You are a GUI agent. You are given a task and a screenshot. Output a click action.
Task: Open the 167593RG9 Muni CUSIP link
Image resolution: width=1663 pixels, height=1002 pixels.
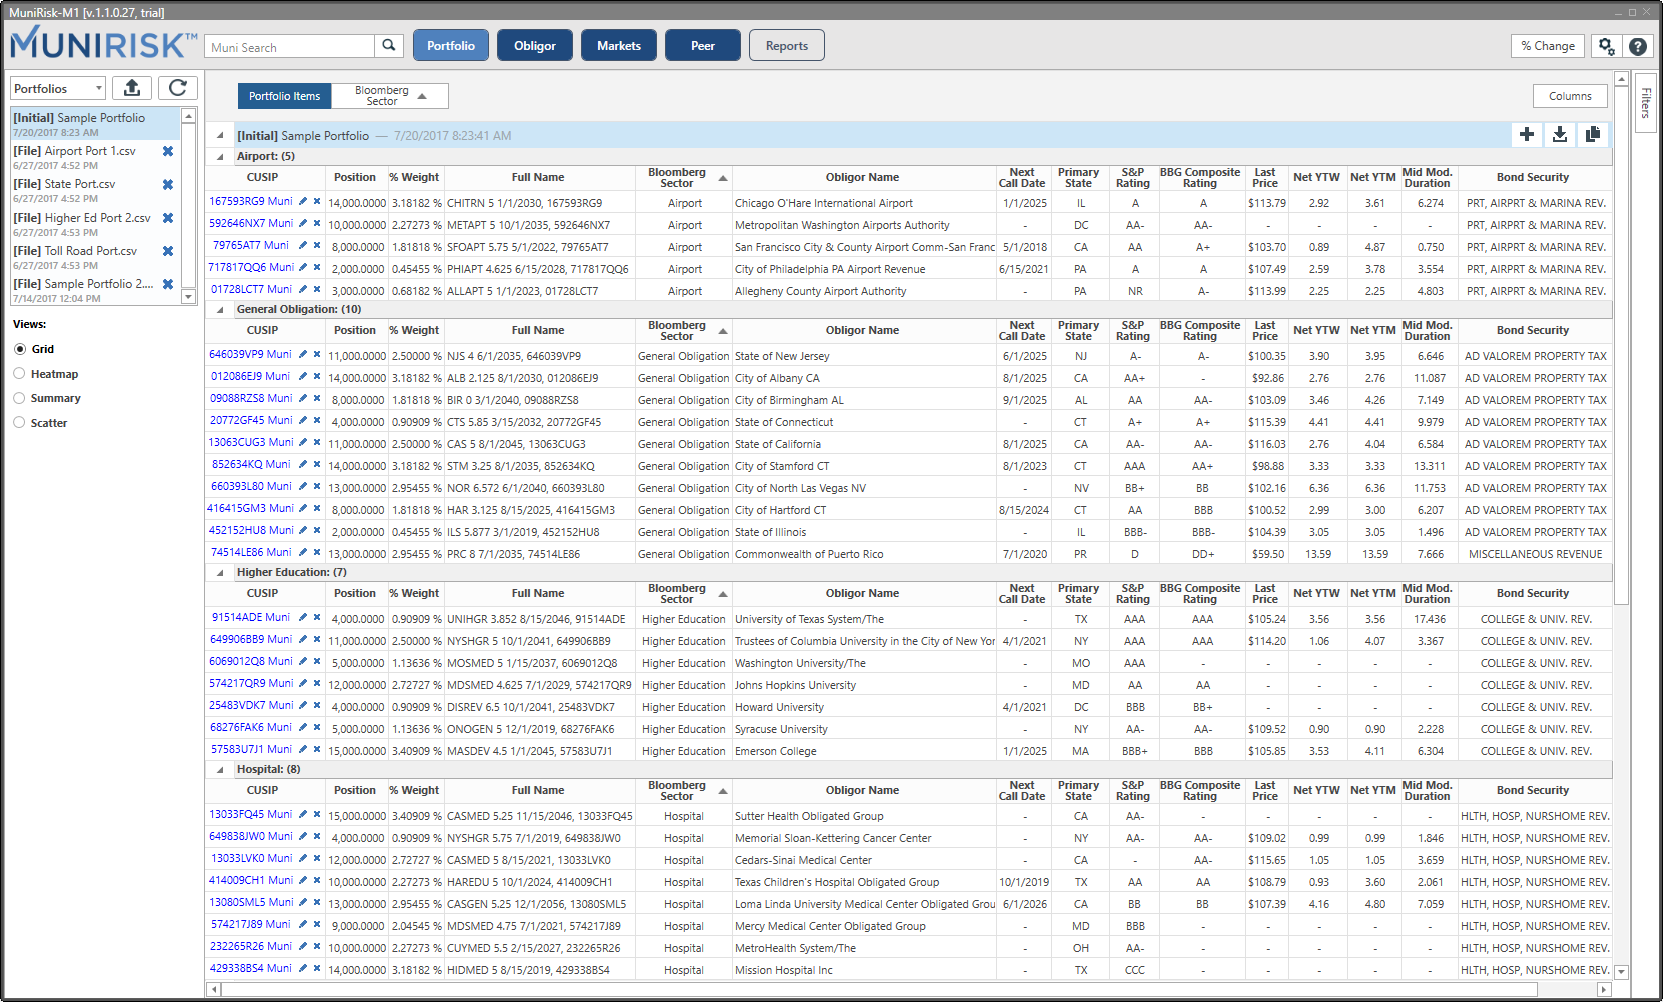(251, 201)
